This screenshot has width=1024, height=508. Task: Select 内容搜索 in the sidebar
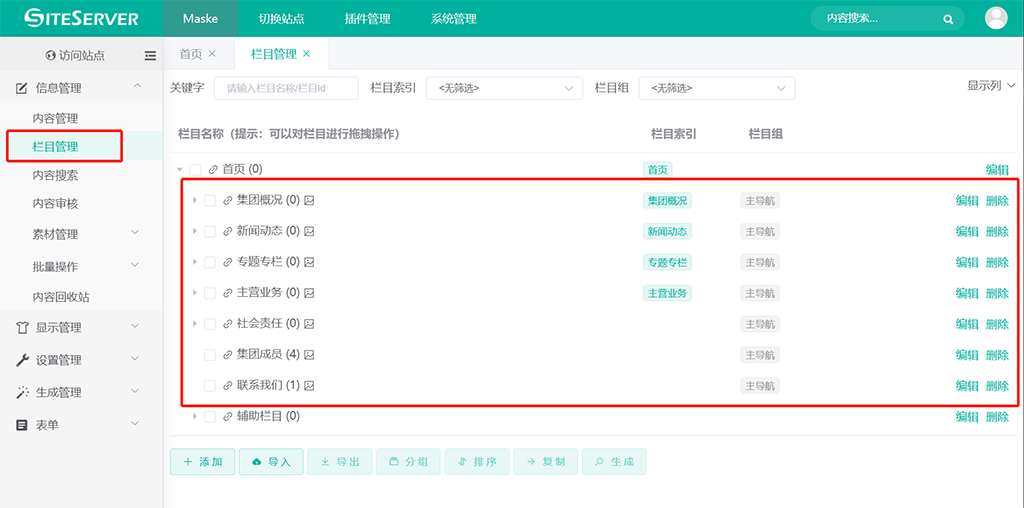(56, 175)
